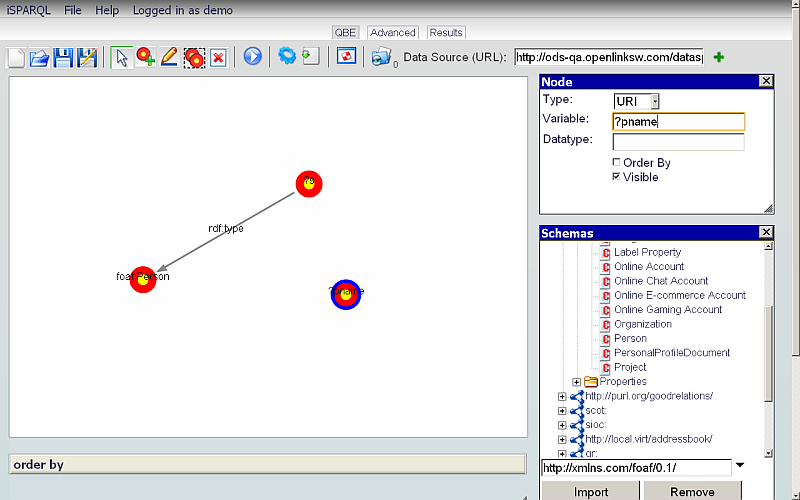Open the iSPARQL menu
Viewport: 800px width, 500px height.
[29, 10]
